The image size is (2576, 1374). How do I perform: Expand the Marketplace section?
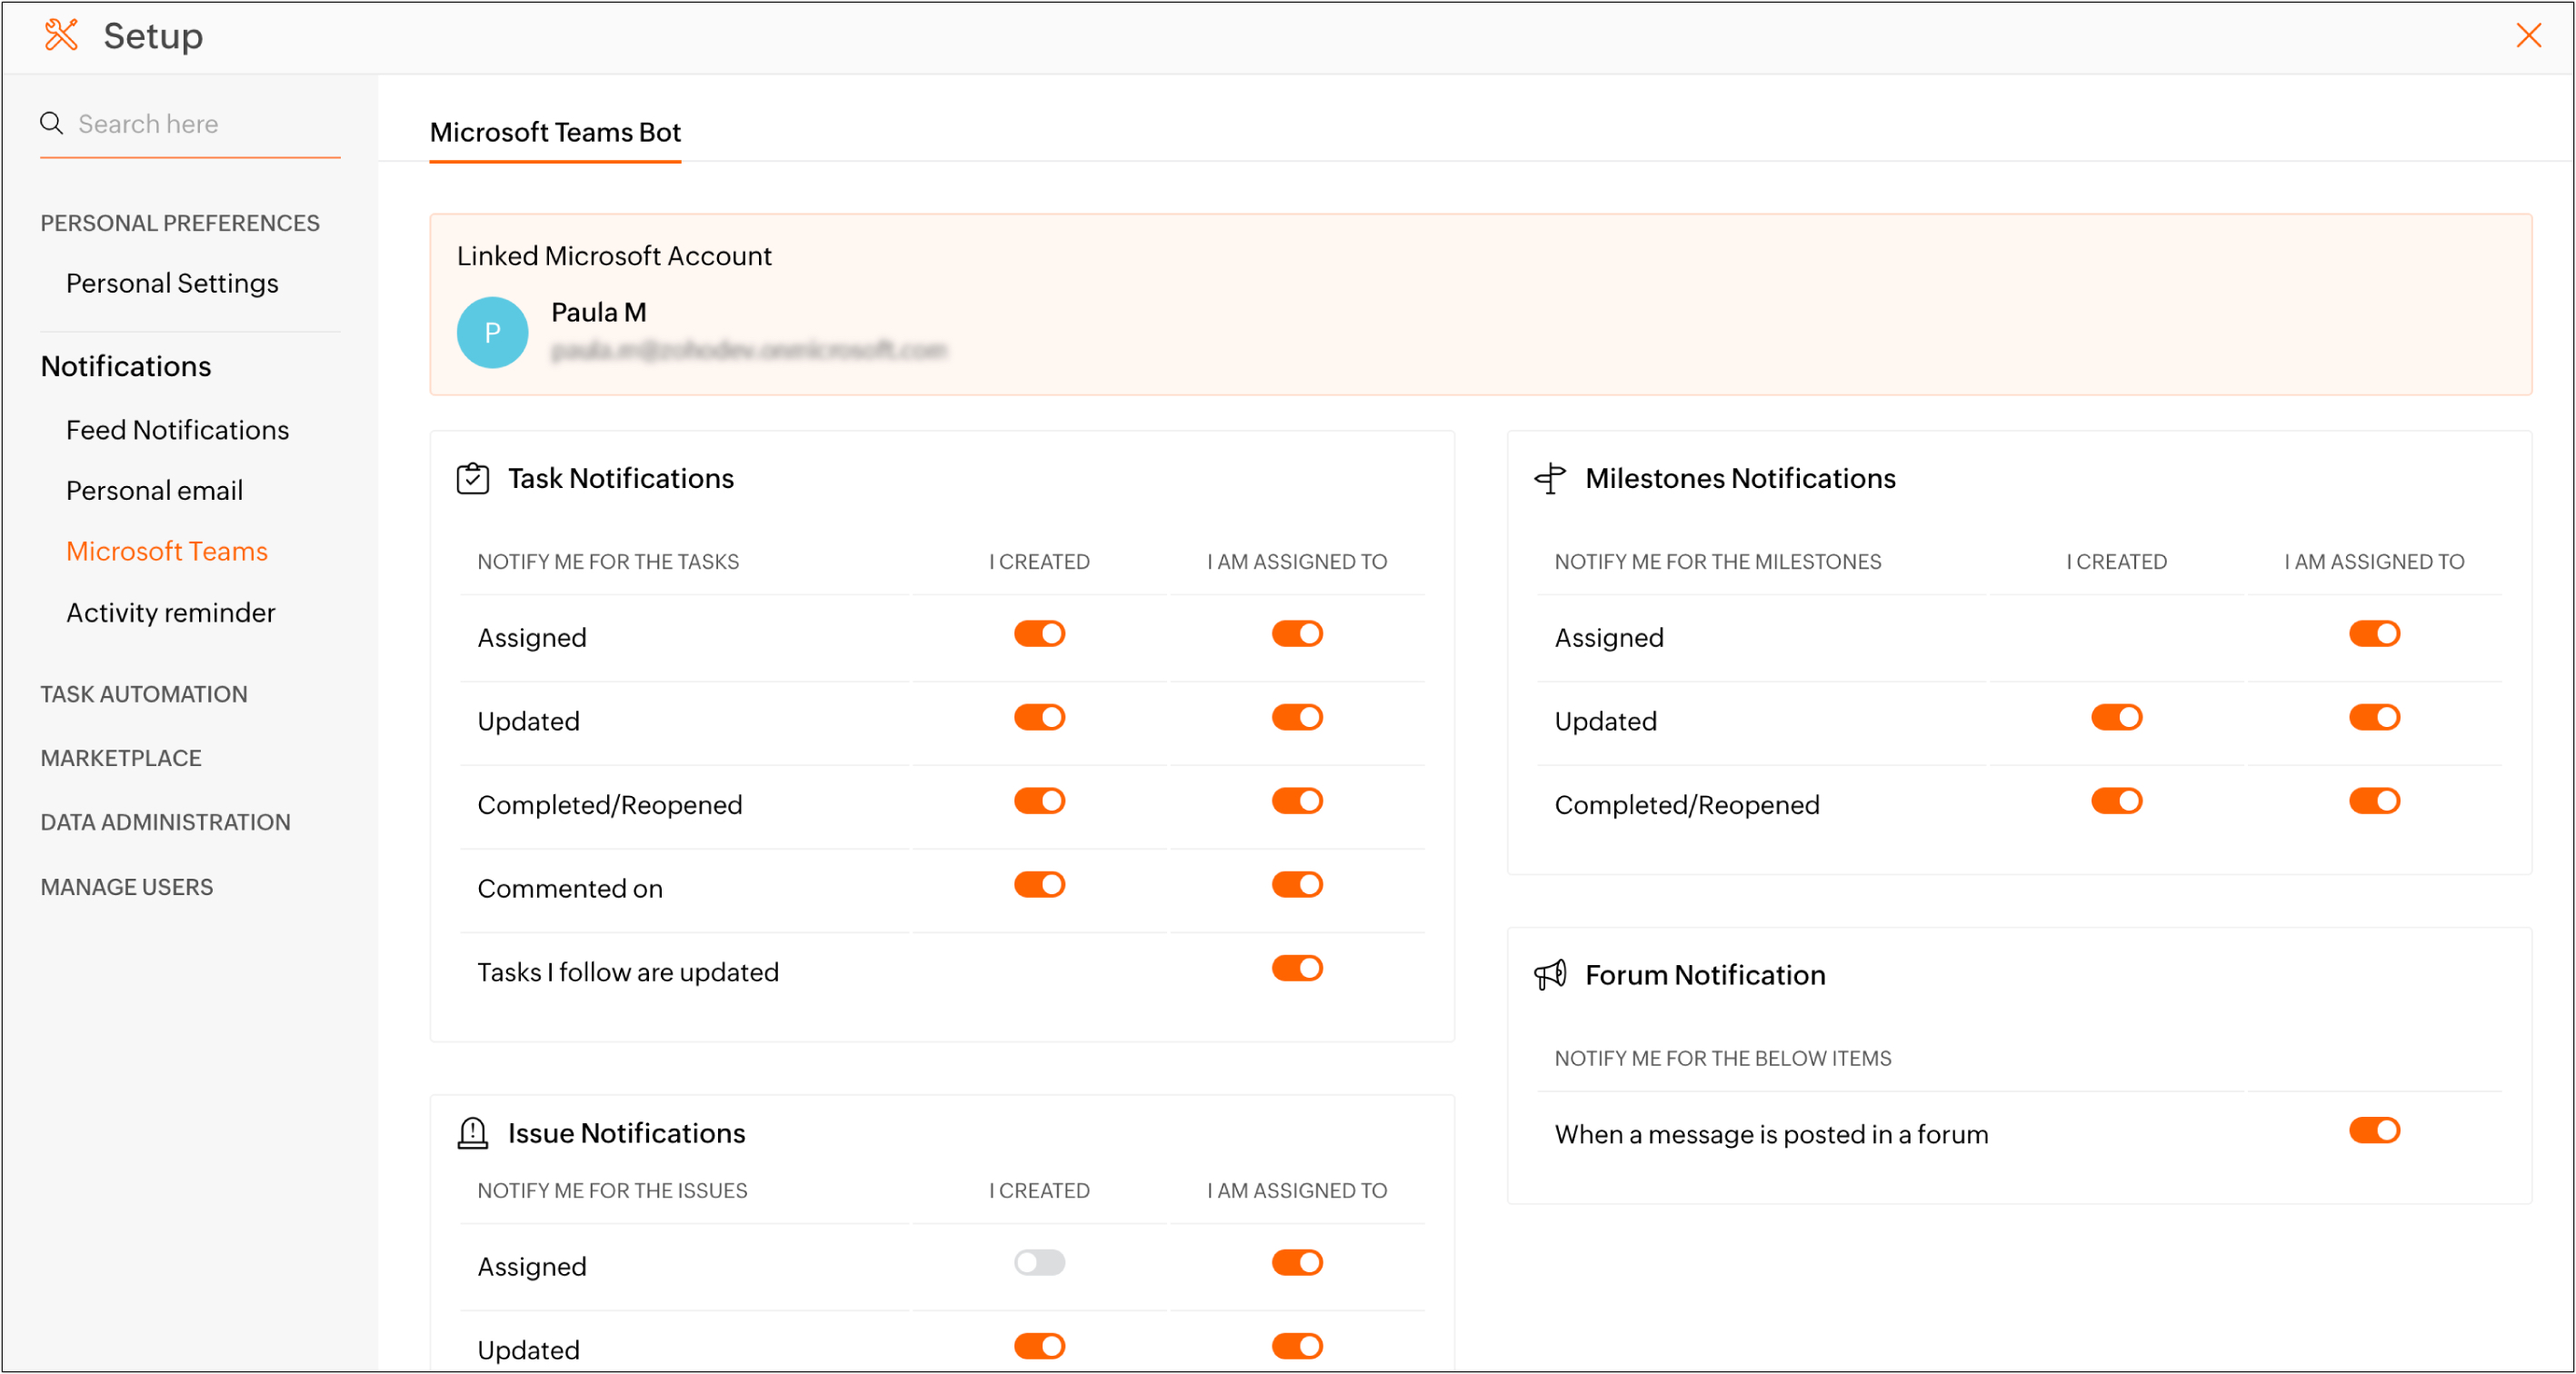point(121,758)
